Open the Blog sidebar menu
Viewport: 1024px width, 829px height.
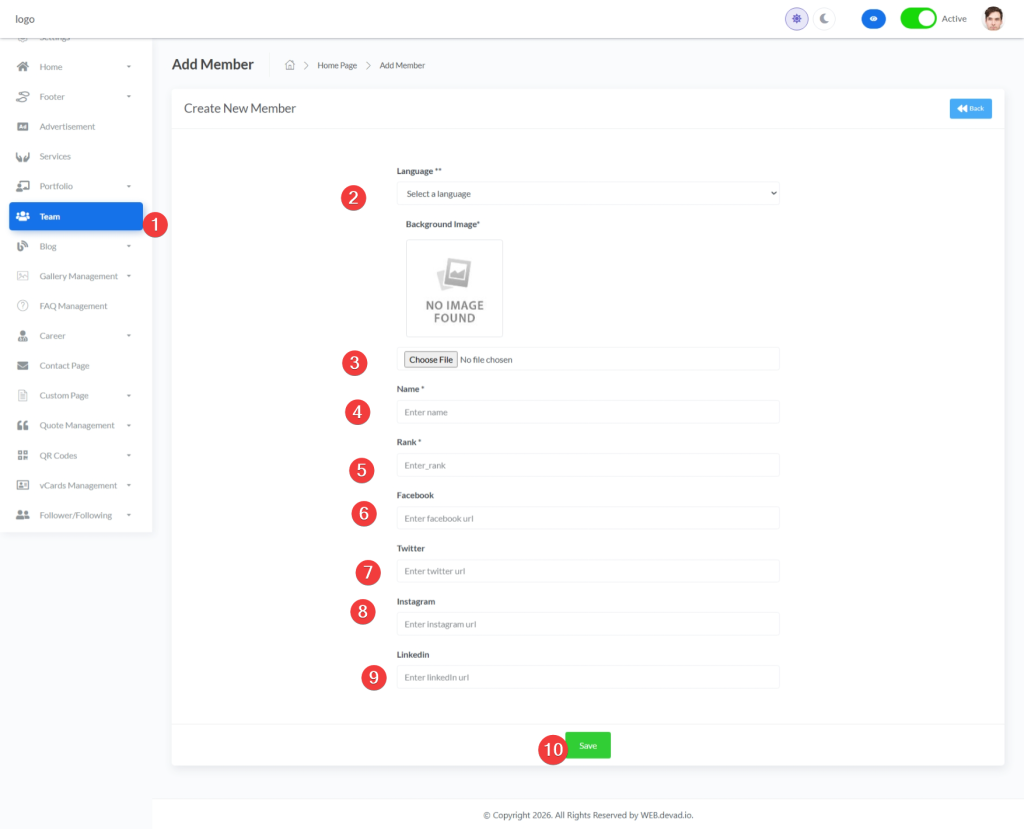pyautogui.click(x=48, y=246)
